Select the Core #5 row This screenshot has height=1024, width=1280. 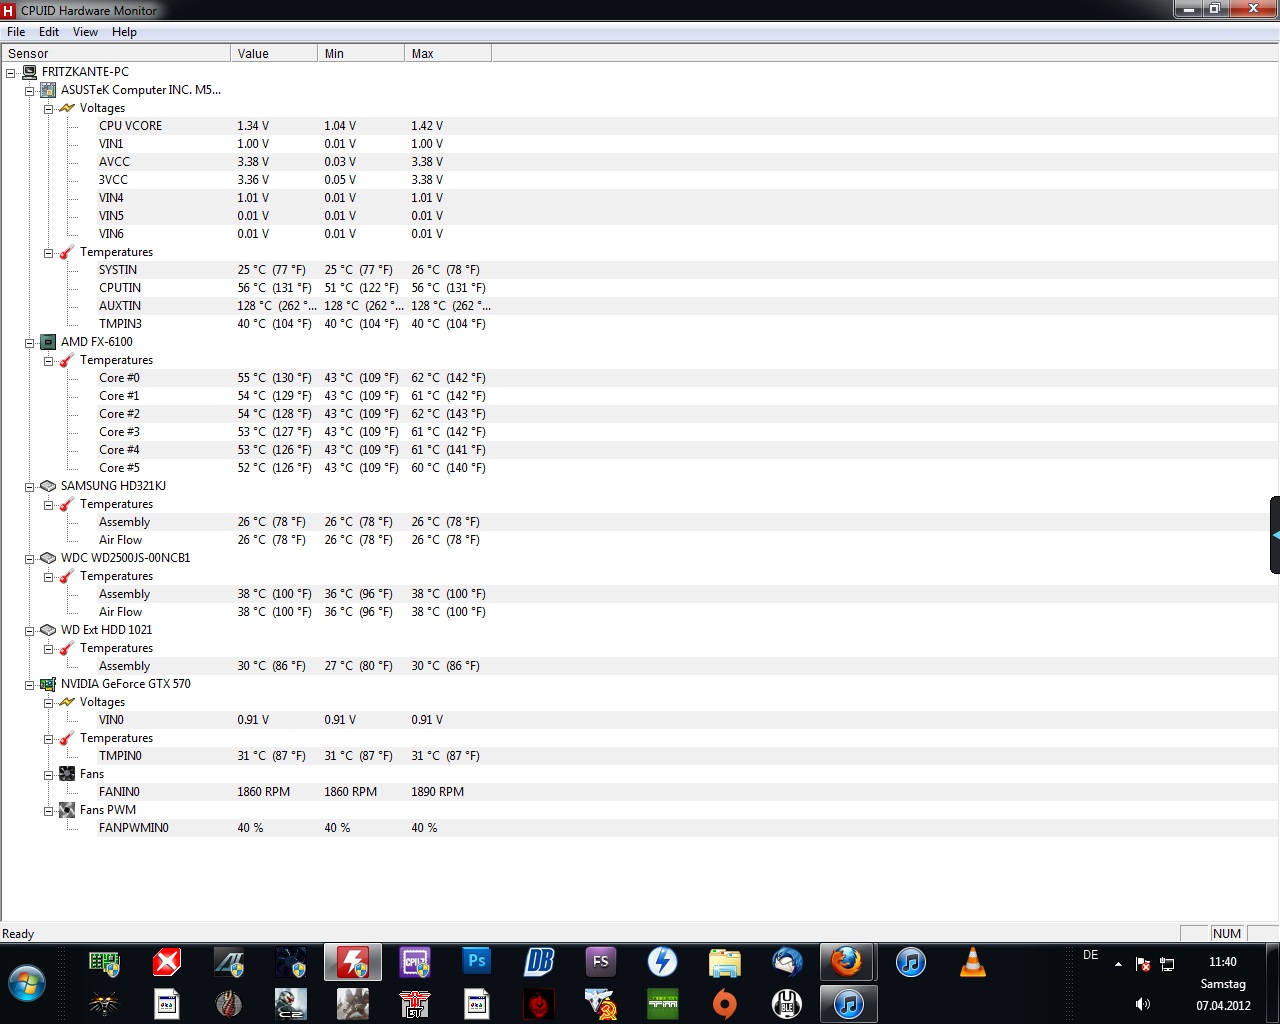pos(640,468)
